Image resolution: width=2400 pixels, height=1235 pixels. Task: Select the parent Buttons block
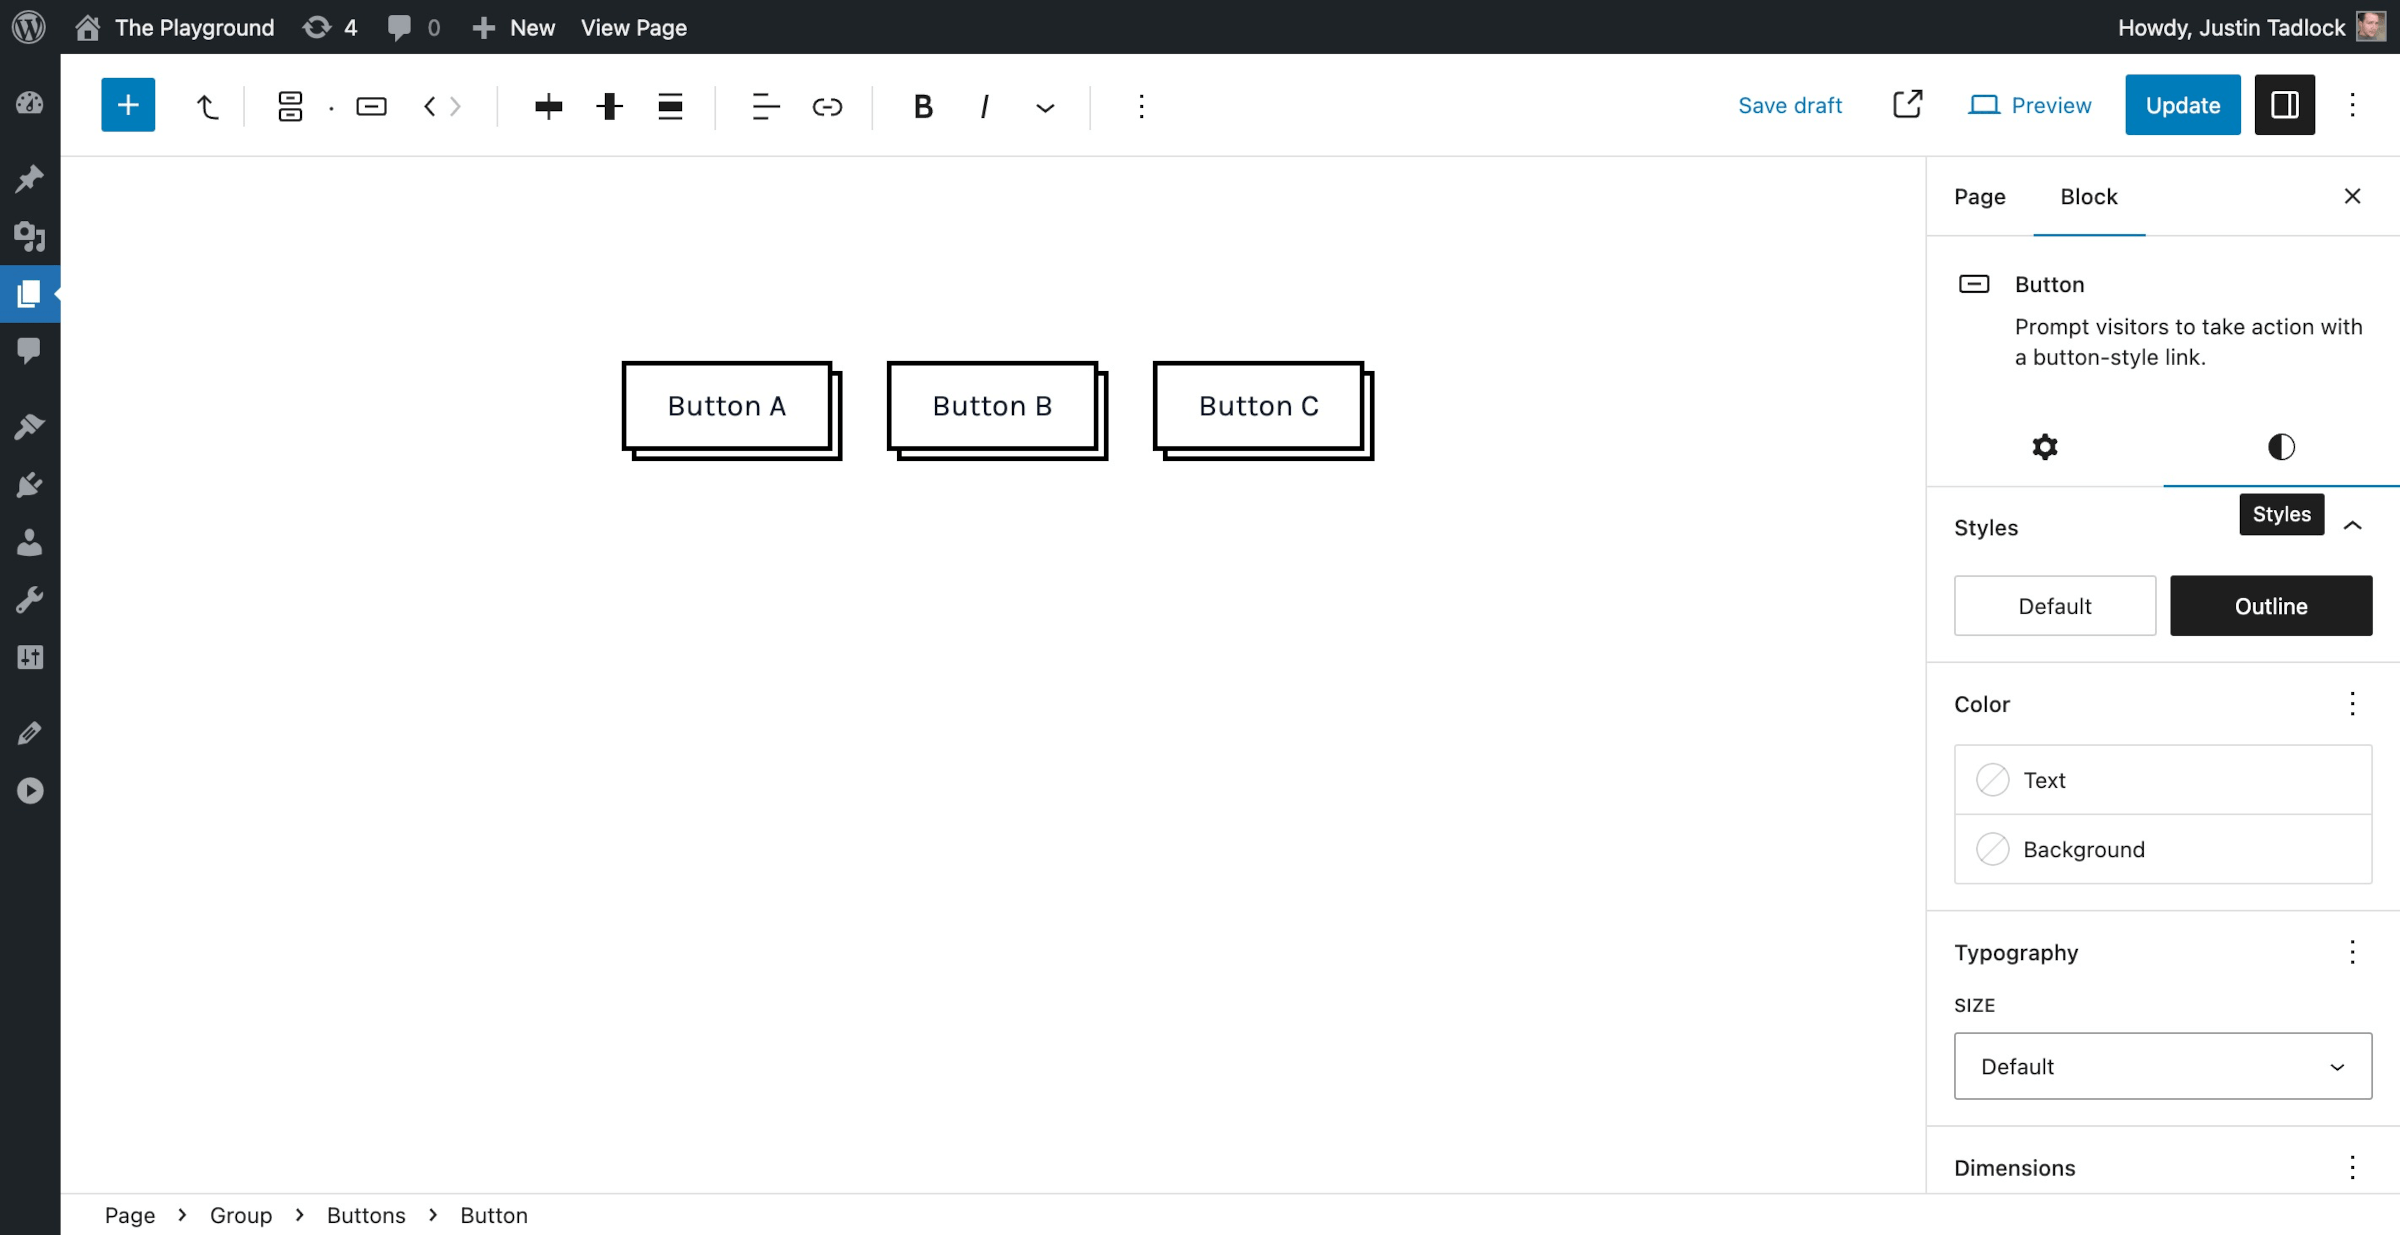click(289, 105)
